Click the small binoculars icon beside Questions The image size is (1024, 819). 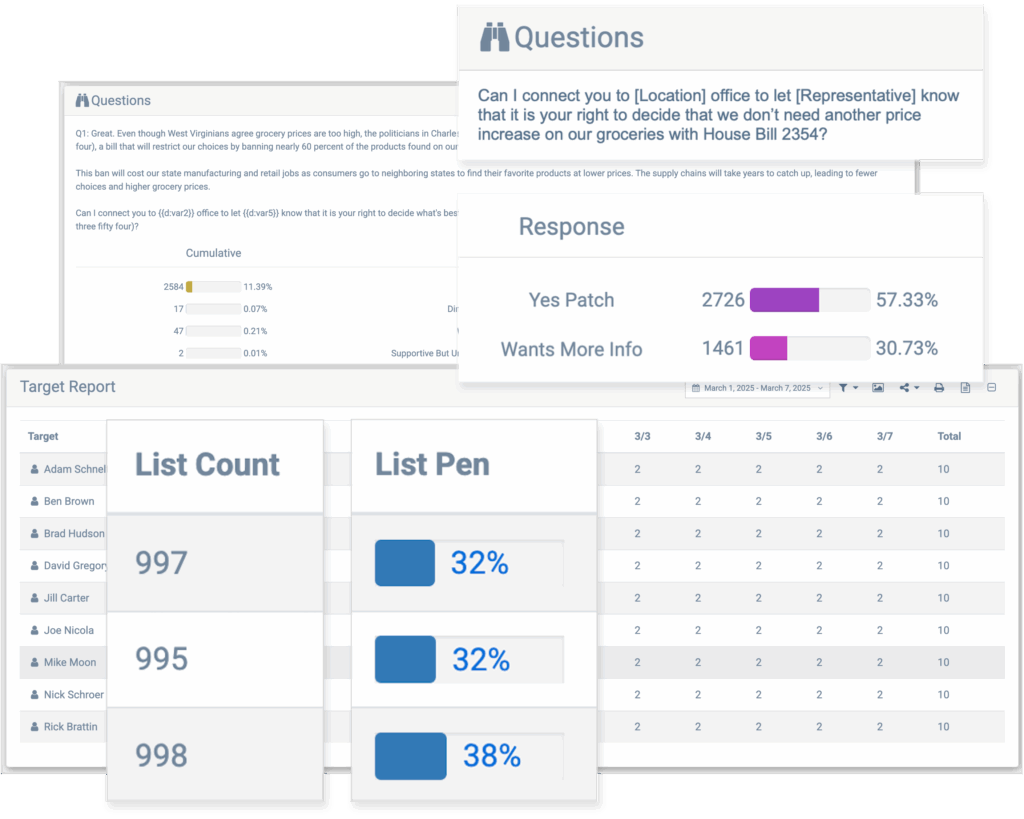(x=82, y=100)
